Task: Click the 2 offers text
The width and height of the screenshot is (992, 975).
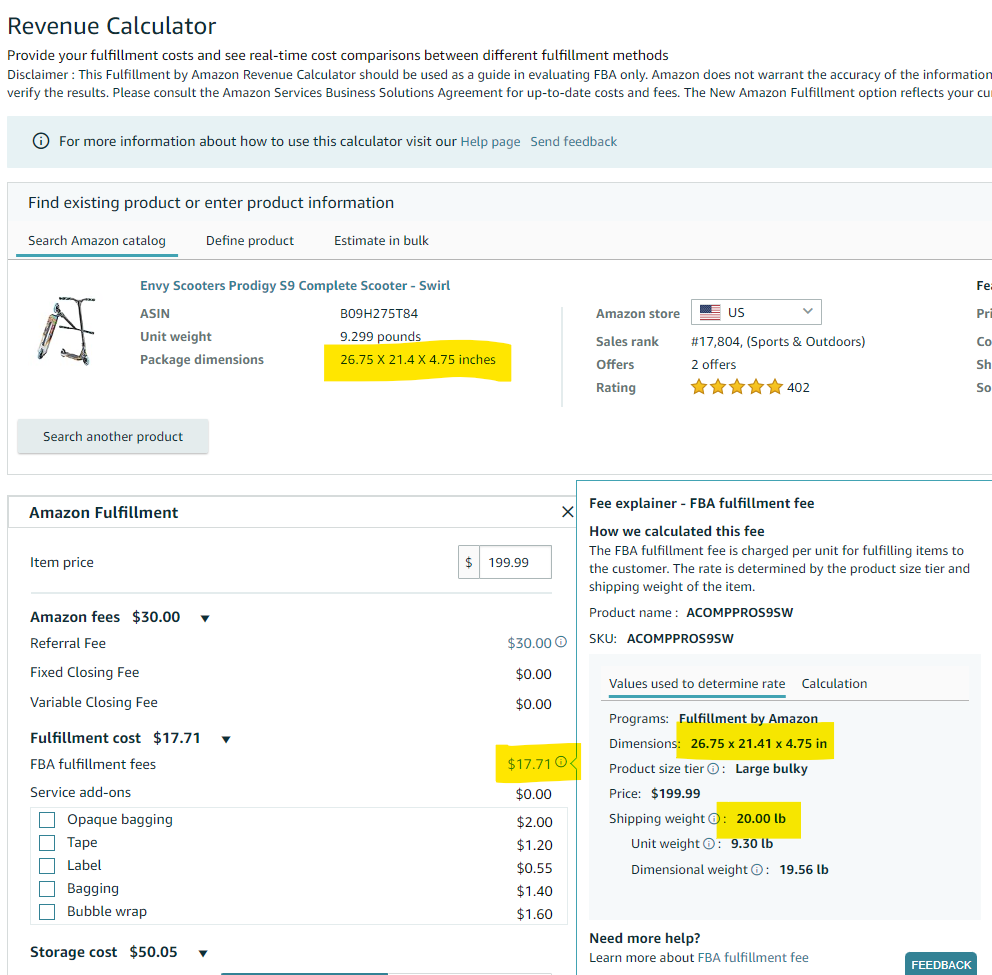Action: 714,364
